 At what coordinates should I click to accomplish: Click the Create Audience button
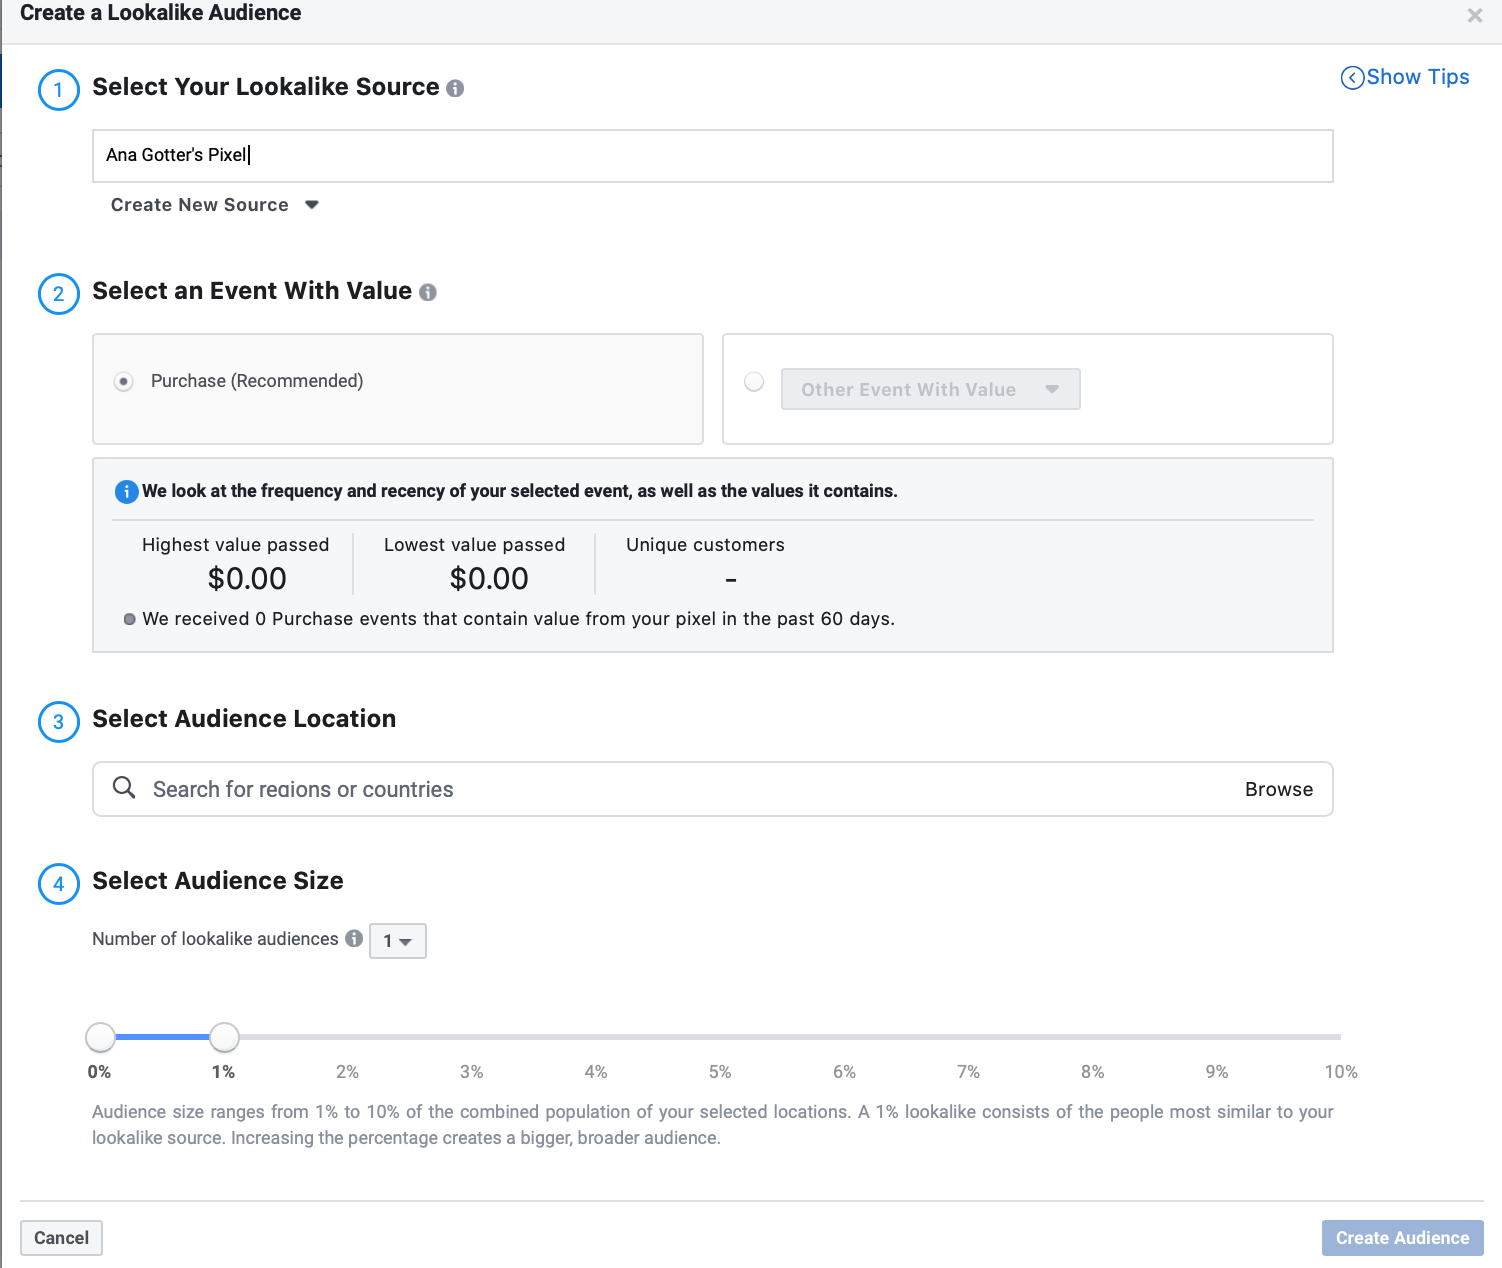pos(1402,1237)
